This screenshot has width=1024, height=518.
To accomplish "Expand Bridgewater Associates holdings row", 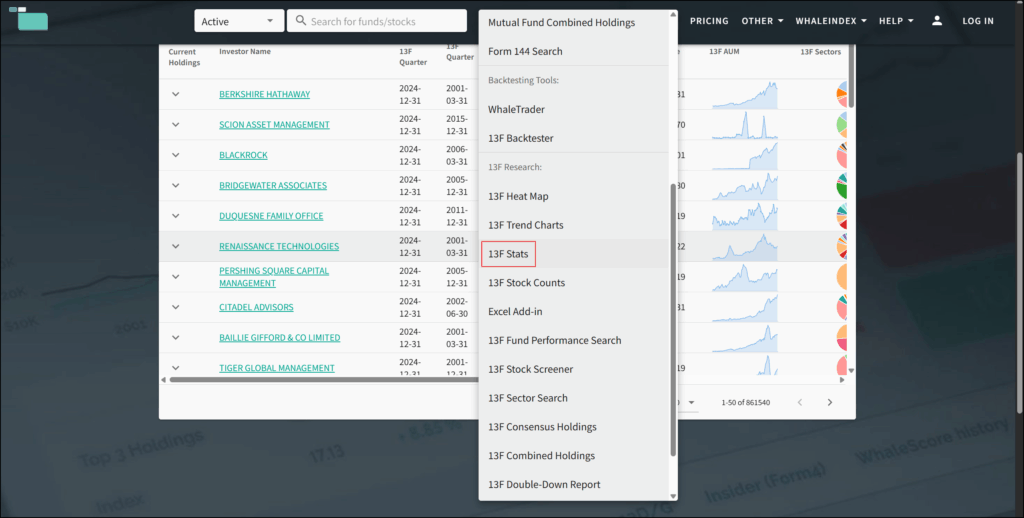I will coord(176,186).
